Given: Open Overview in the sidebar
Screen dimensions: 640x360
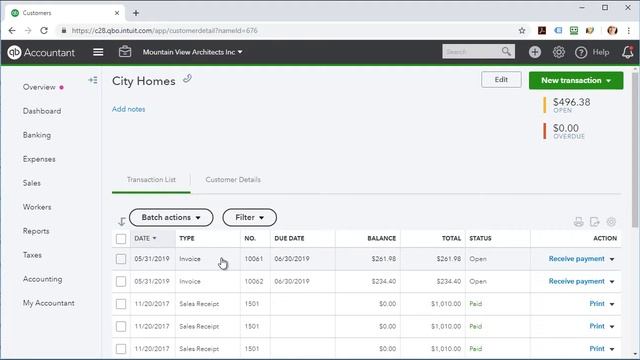Looking at the screenshot, I should pyautogui.click(x=39, y=87).
